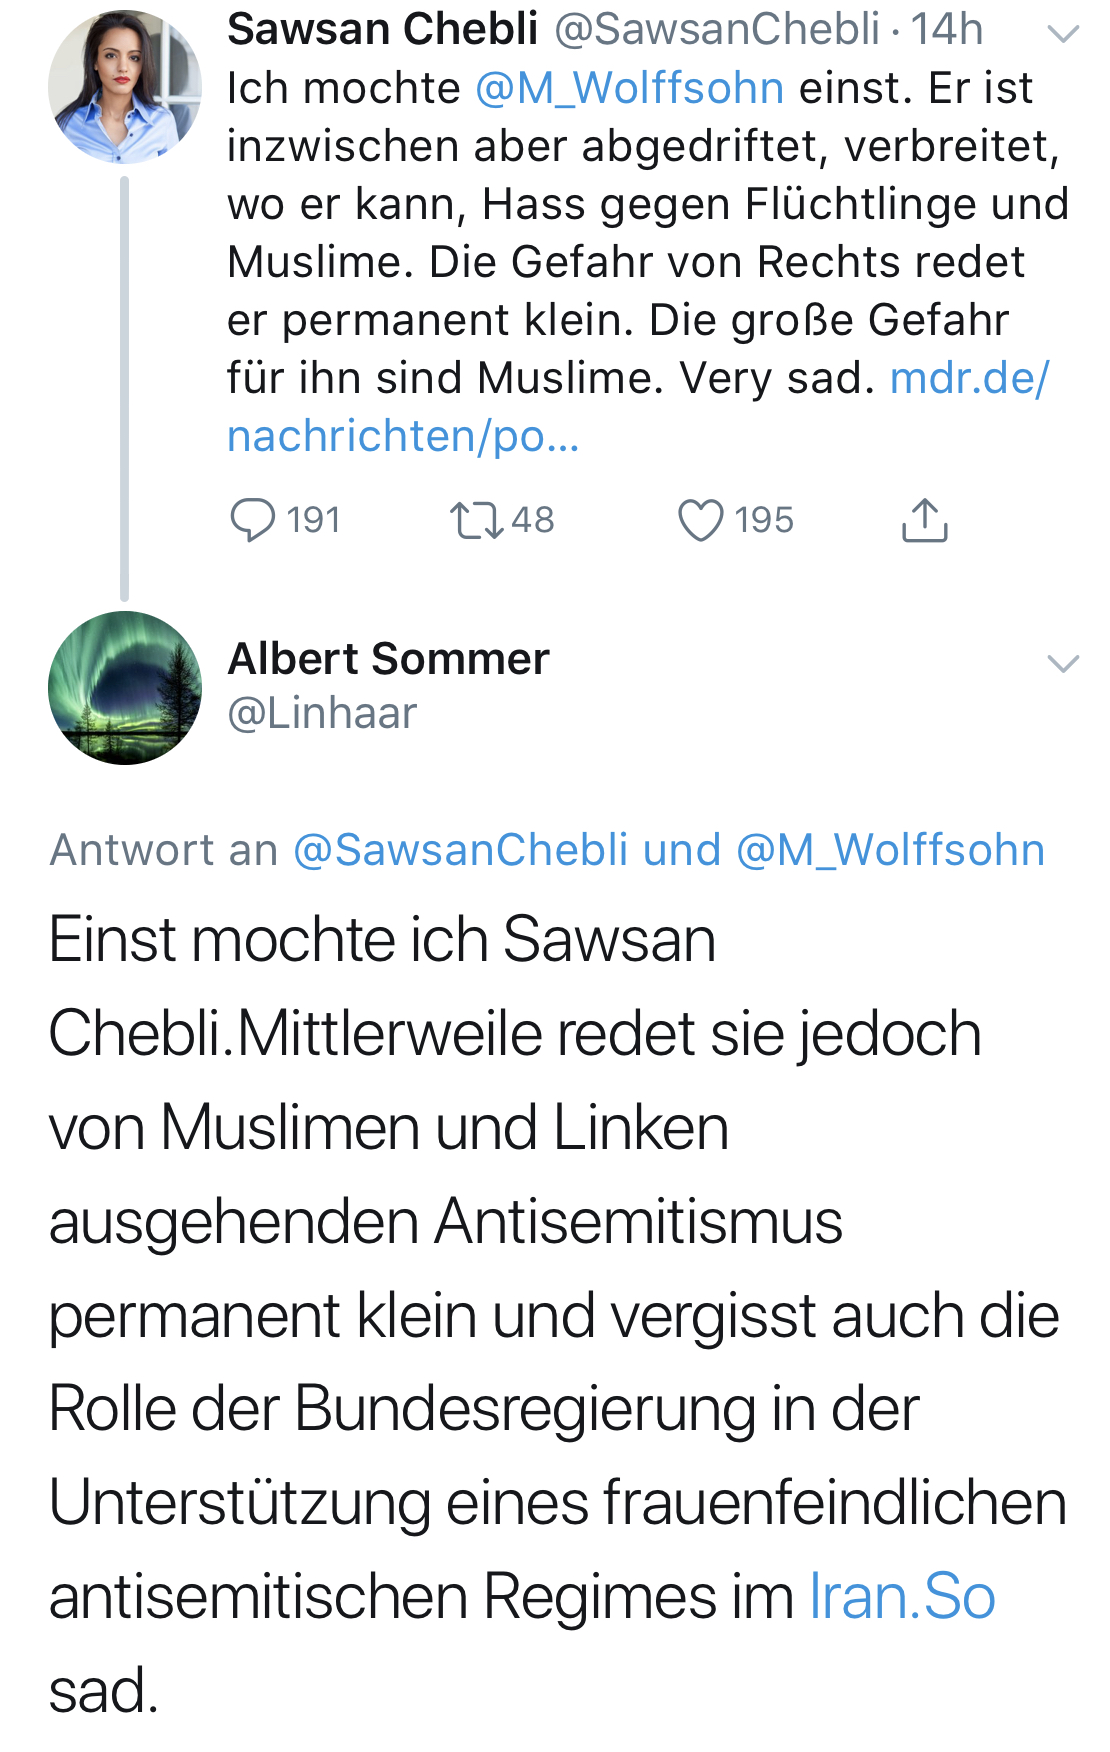View the 195 likes count
1110x1752 pixels.
(x=764, y=520)
